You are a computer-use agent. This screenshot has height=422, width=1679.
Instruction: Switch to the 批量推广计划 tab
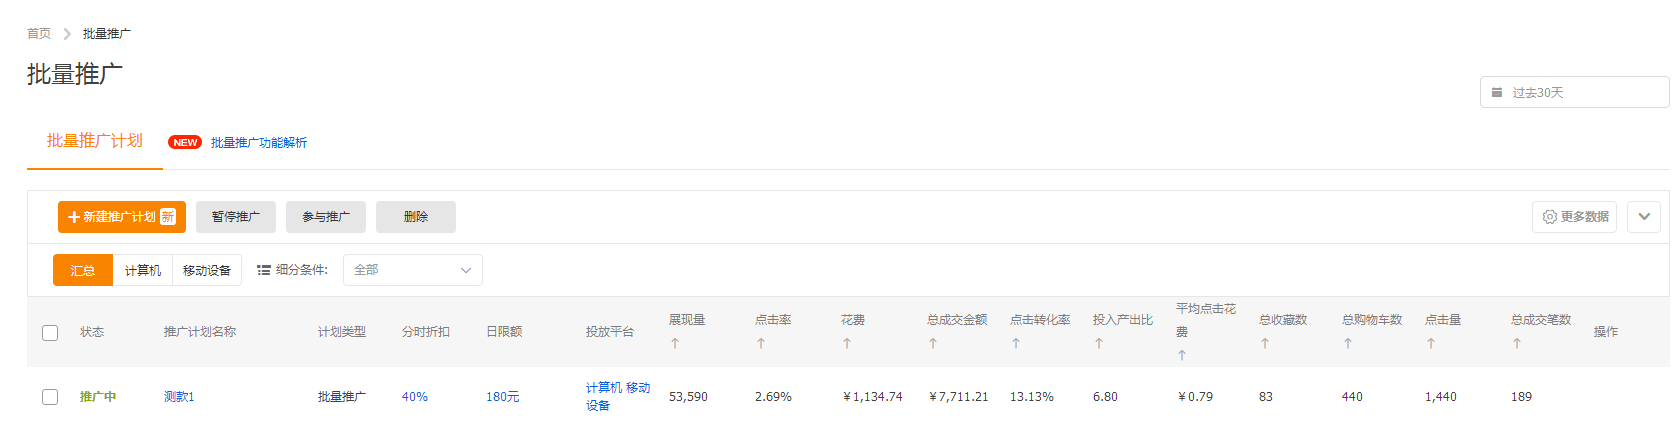95,141
